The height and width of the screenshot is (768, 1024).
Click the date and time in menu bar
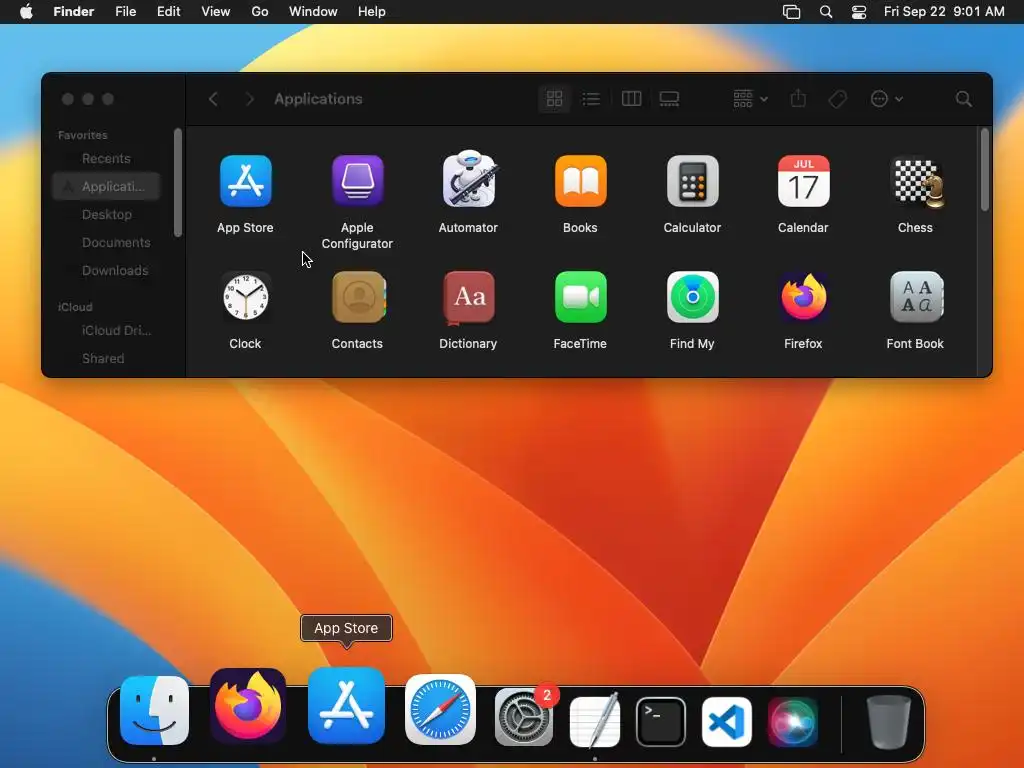coord(944,12)
